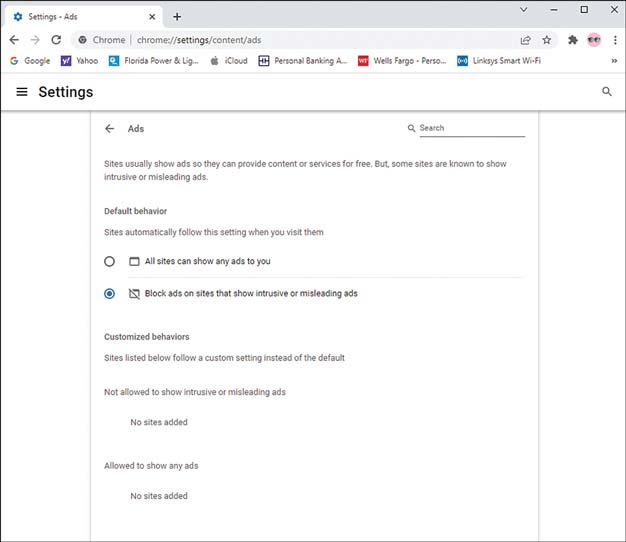Go back from Ads using the arrow
The image size is (626, 542).
click(x=109, y=129)
